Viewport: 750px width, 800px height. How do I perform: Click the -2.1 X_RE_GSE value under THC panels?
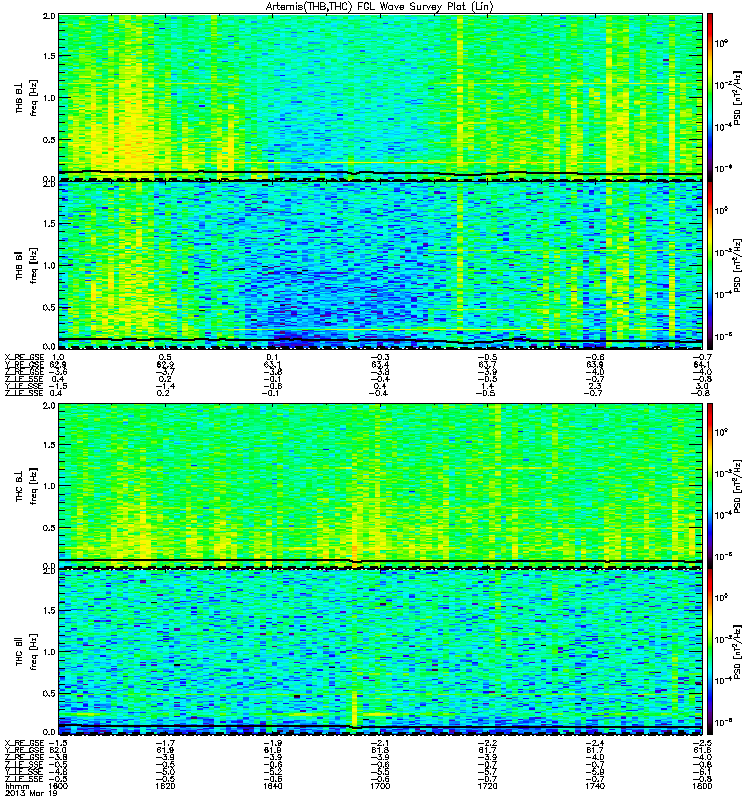379,743
